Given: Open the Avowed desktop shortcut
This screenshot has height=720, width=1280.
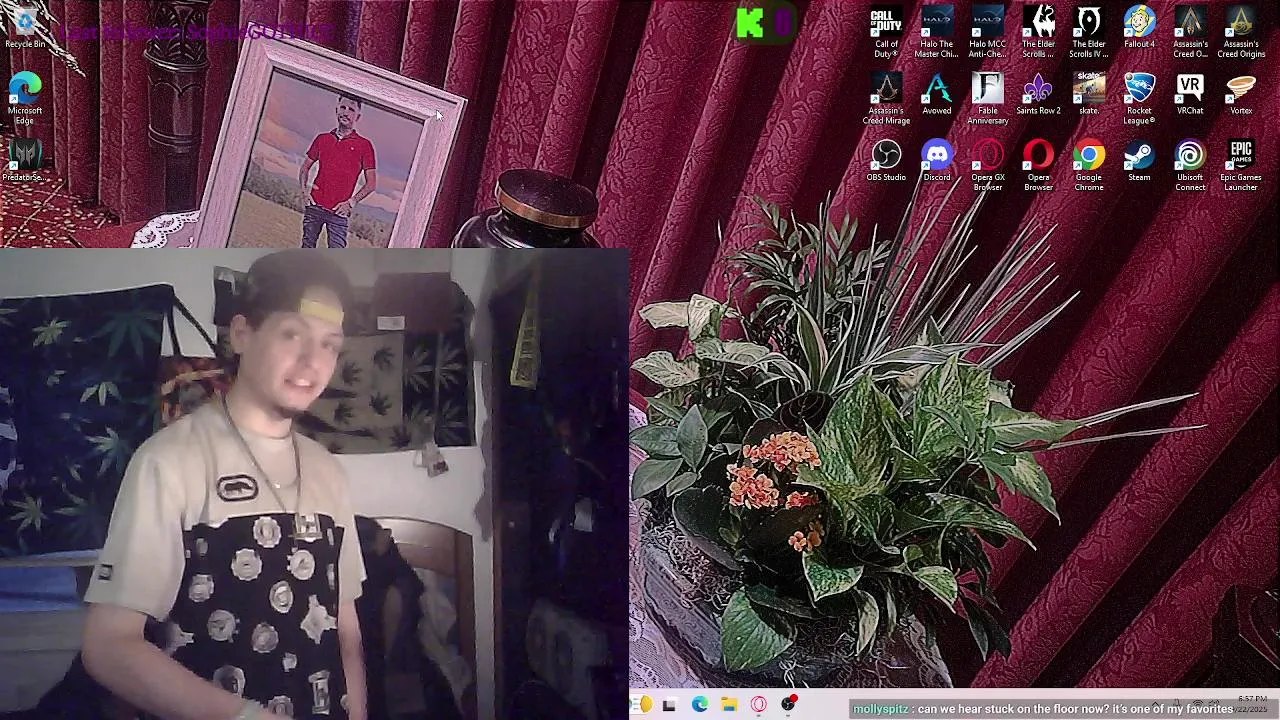Looking at the screenshot, I should [937, 94].
